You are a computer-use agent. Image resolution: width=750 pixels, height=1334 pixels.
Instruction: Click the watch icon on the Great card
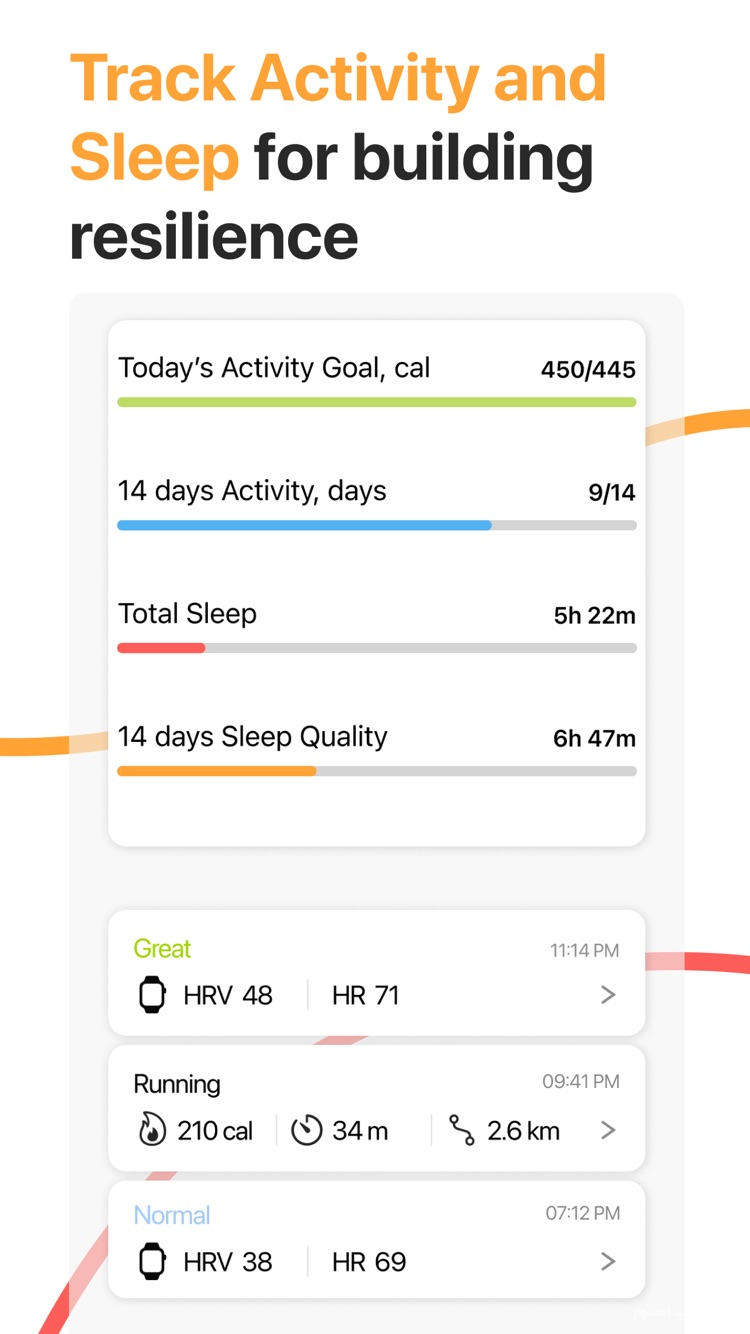152,995
